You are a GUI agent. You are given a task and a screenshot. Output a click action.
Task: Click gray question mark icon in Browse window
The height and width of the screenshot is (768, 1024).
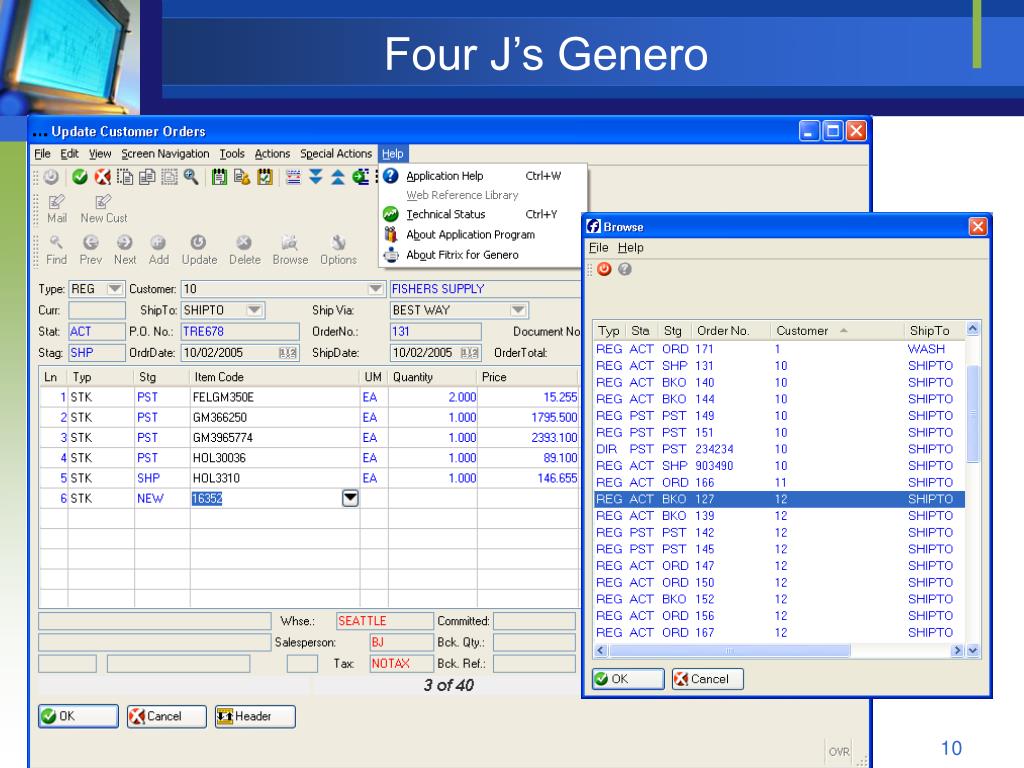[625, 269]
